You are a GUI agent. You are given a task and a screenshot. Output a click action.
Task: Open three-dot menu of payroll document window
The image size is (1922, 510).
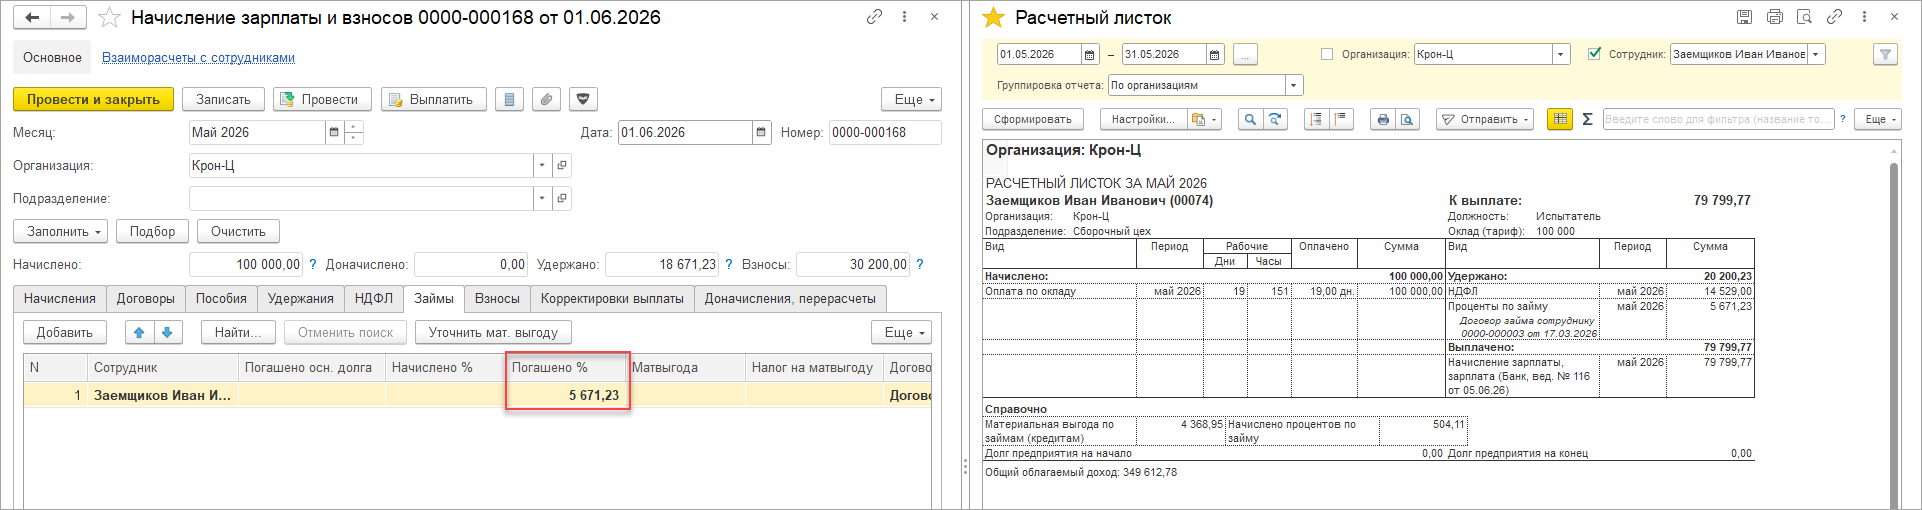(904, 17)
